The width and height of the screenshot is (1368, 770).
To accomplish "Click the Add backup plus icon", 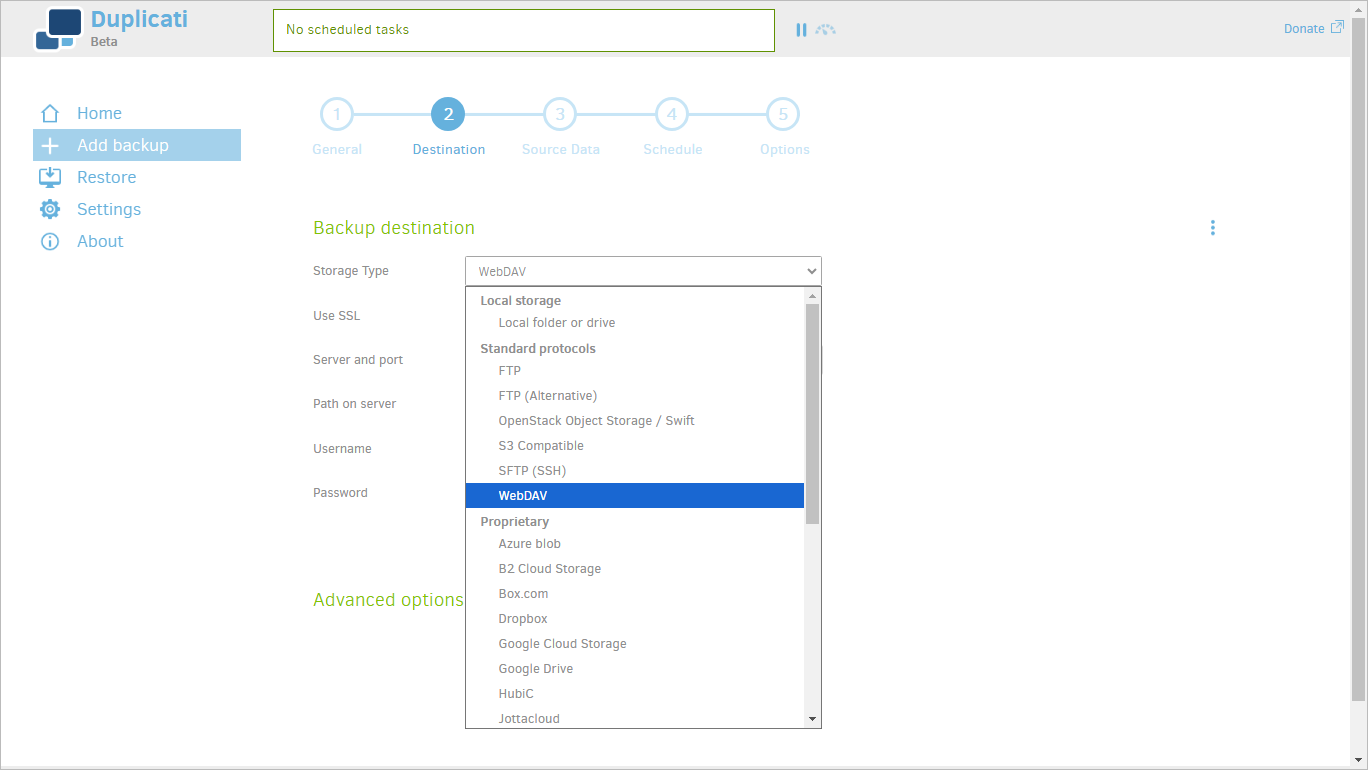I will pyautogui.click(x=50, y=145).
